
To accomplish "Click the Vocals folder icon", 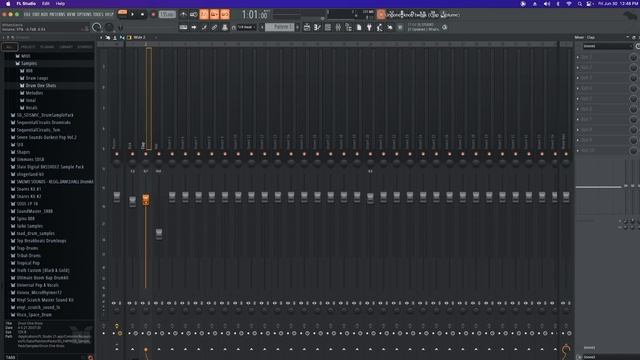I will click(x=22, y=108).
